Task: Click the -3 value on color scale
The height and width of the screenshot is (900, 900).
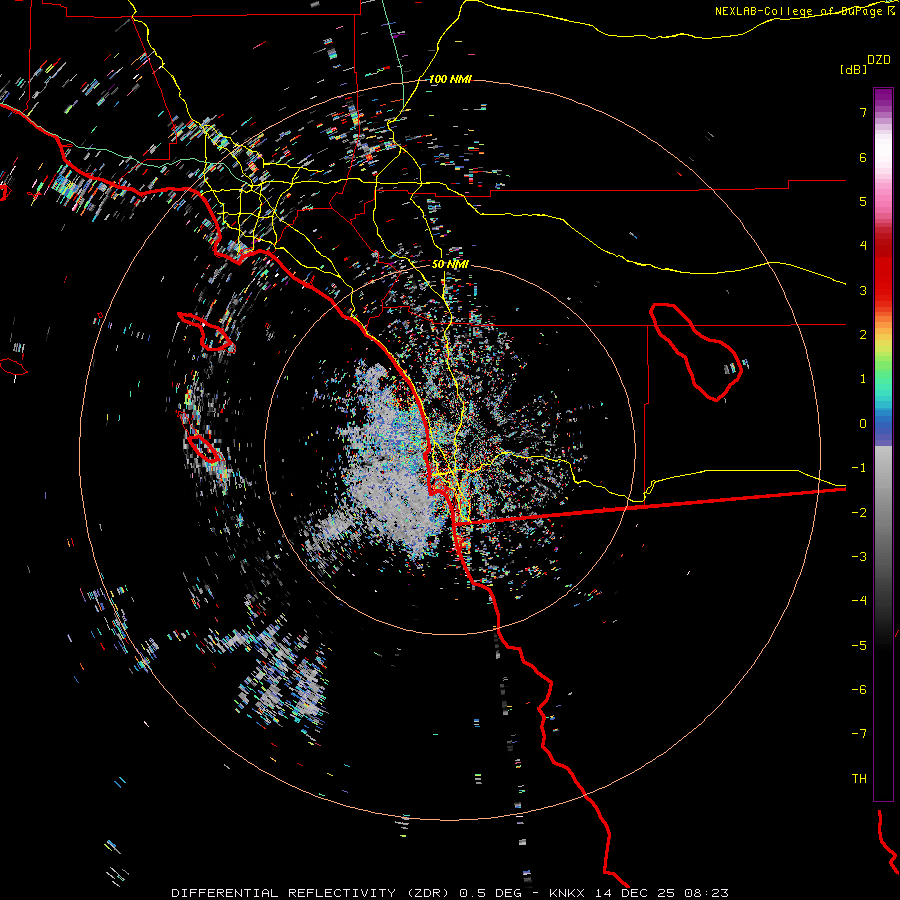Action: 859,557
